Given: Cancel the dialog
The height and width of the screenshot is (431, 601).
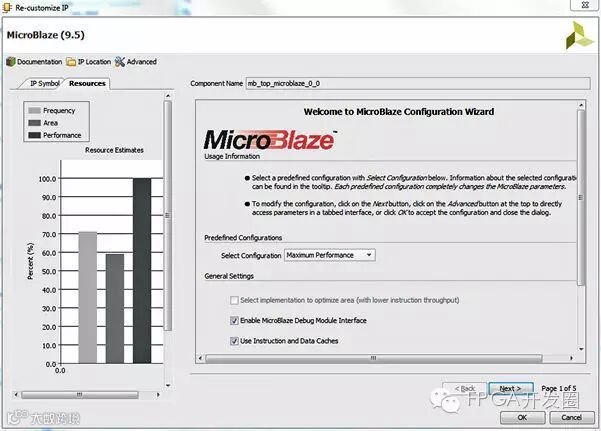Looking at the screenshot, I should [571, 418].
